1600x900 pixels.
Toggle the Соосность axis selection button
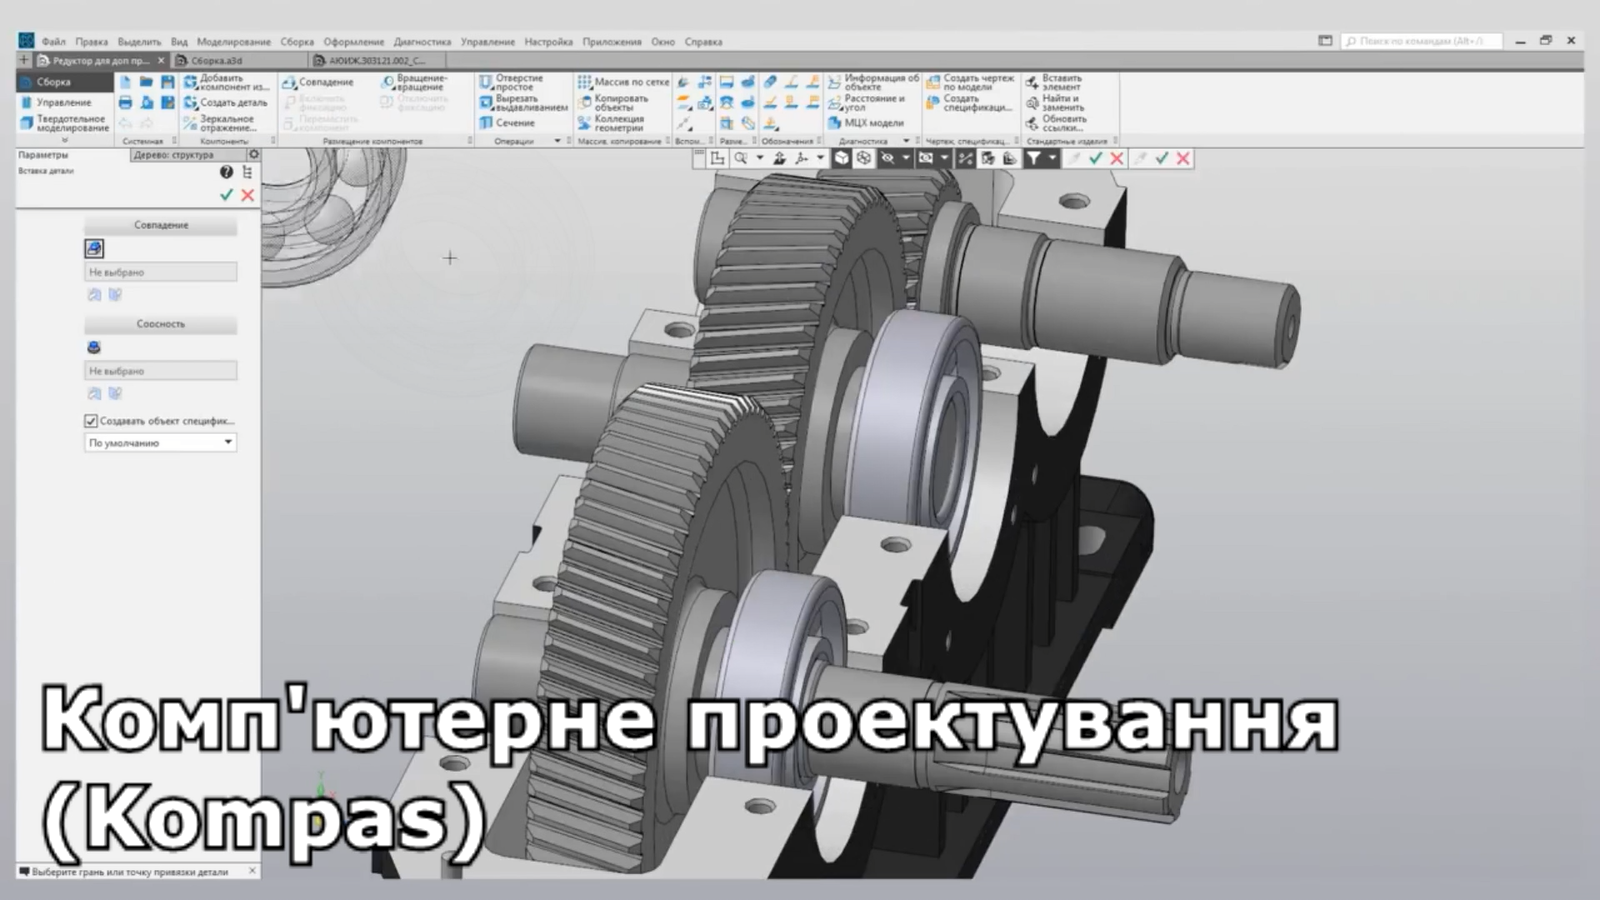94,347
